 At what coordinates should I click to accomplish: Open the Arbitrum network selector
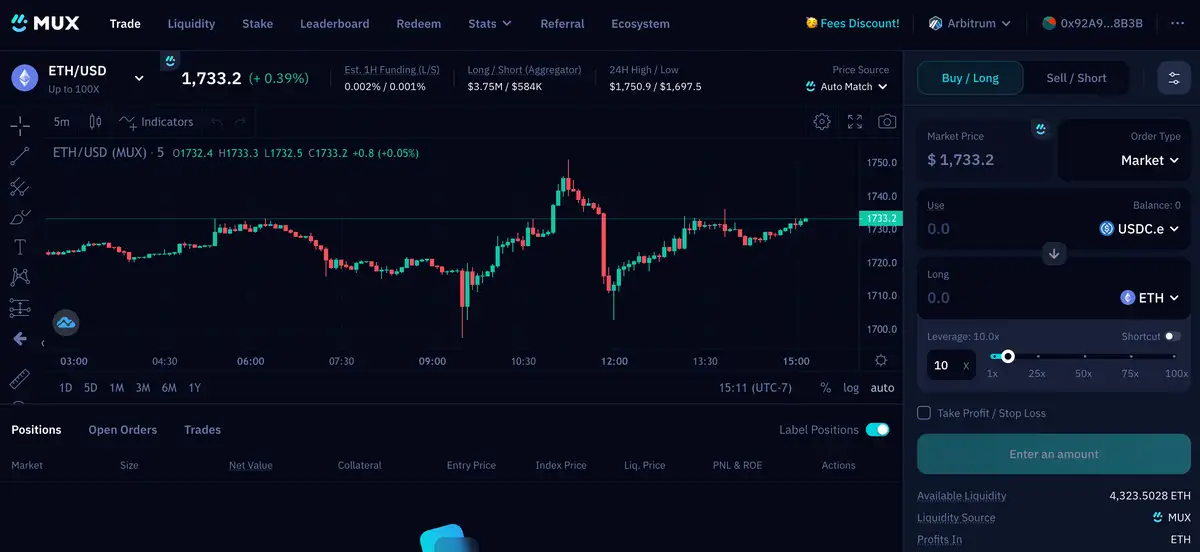pos(970,23)
